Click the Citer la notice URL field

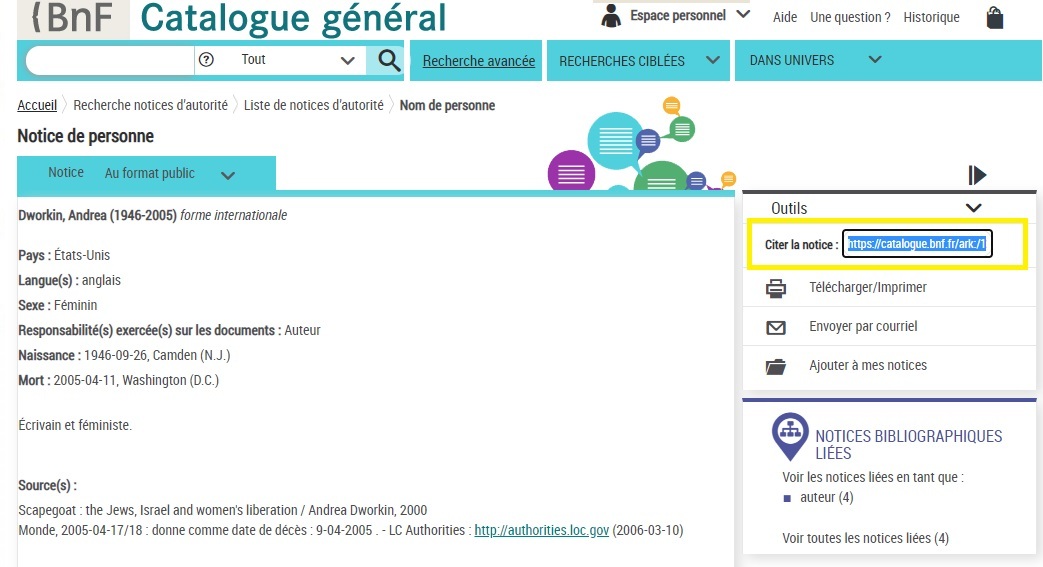pyautogui.click(x=917, y=244)
